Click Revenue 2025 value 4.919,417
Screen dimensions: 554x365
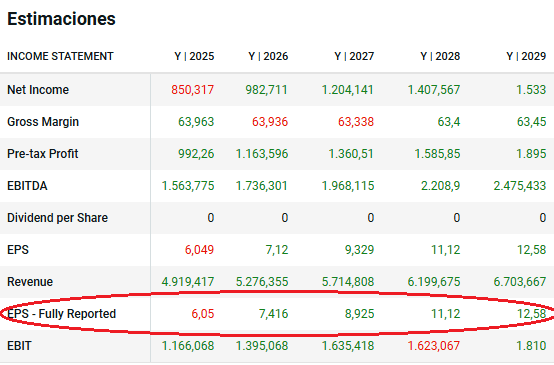tap(188, 282)
